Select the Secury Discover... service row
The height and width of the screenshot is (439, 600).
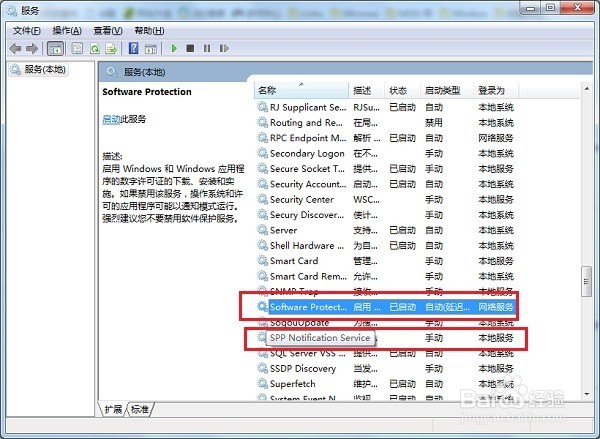click(x=385, y=215)
